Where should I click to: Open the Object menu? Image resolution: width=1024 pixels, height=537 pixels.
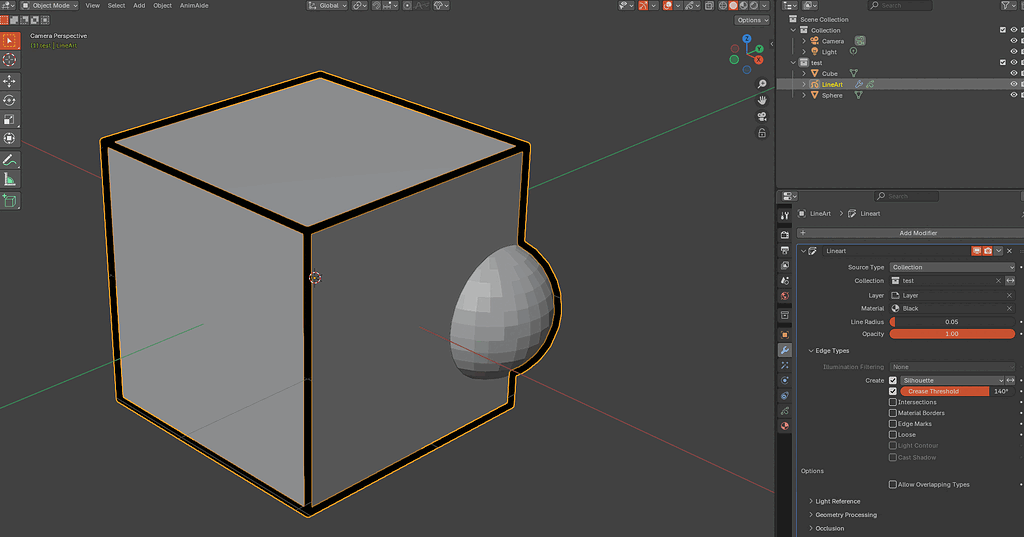tap(162, 5)
